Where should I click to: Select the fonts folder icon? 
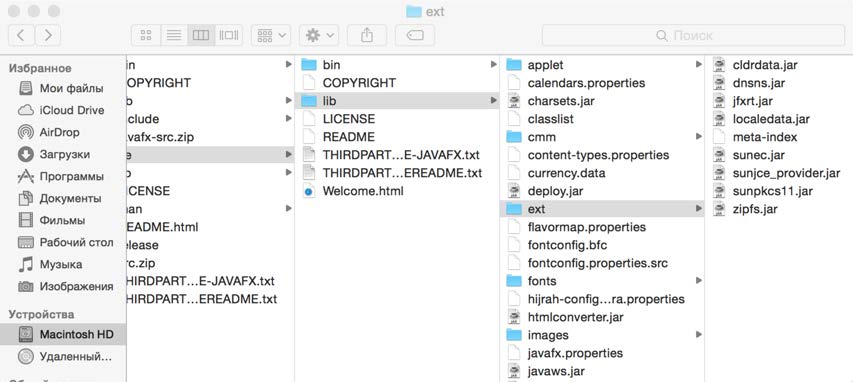(x=514, y=281)
